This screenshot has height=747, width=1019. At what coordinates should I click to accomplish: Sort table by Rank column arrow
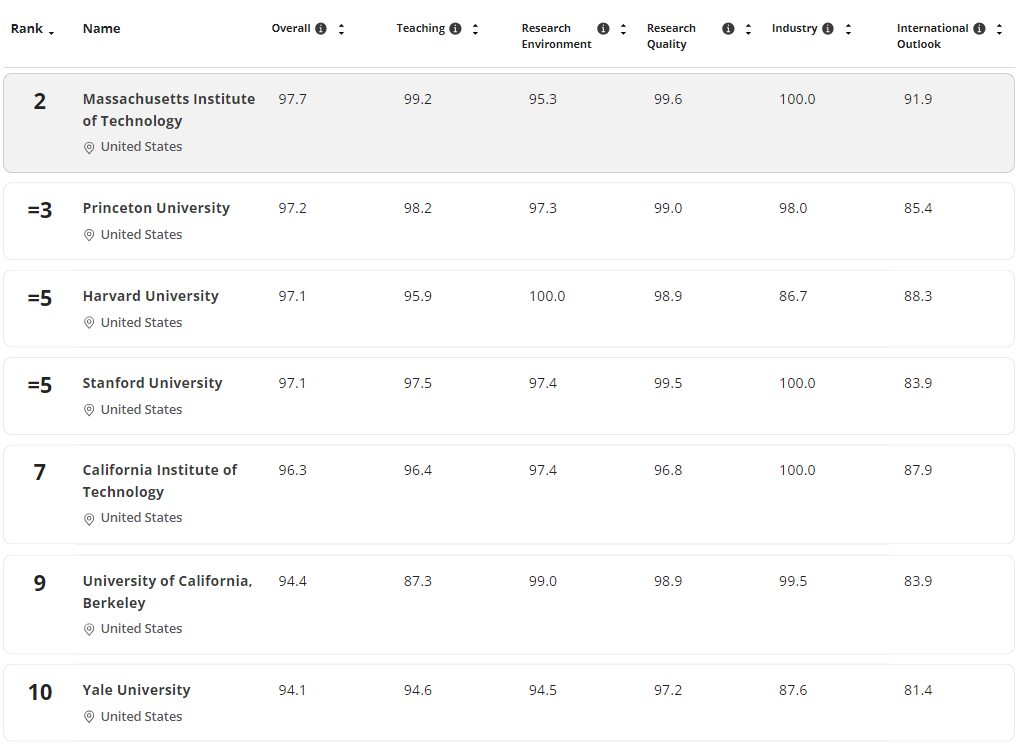[x=51, y=32]
